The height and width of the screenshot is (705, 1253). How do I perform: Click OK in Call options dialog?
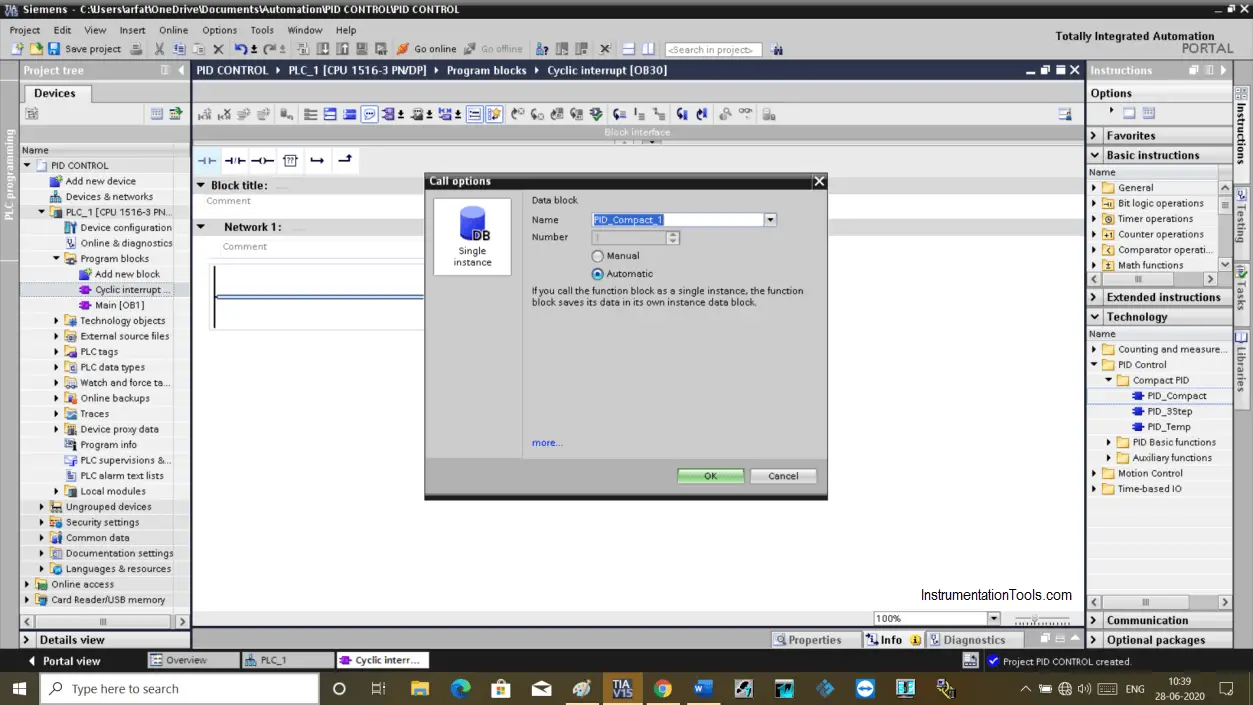(710, 476)
